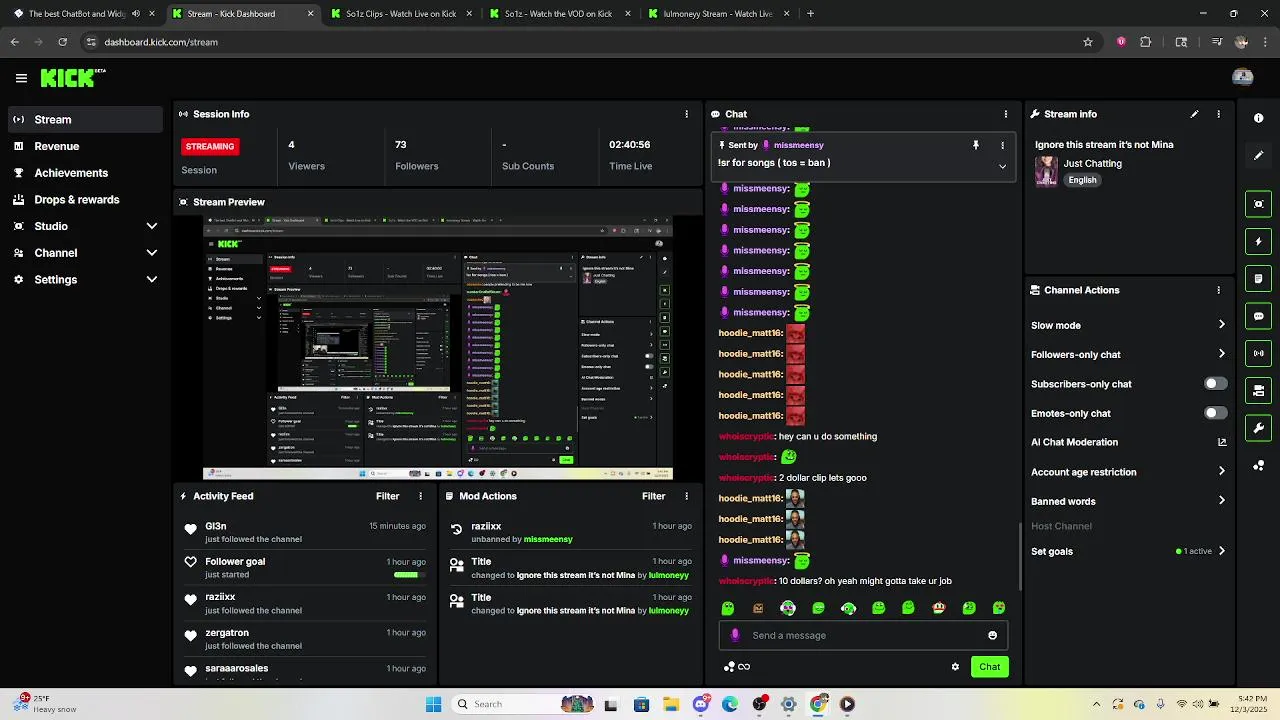Expand the pinned message chevron

1002,166
